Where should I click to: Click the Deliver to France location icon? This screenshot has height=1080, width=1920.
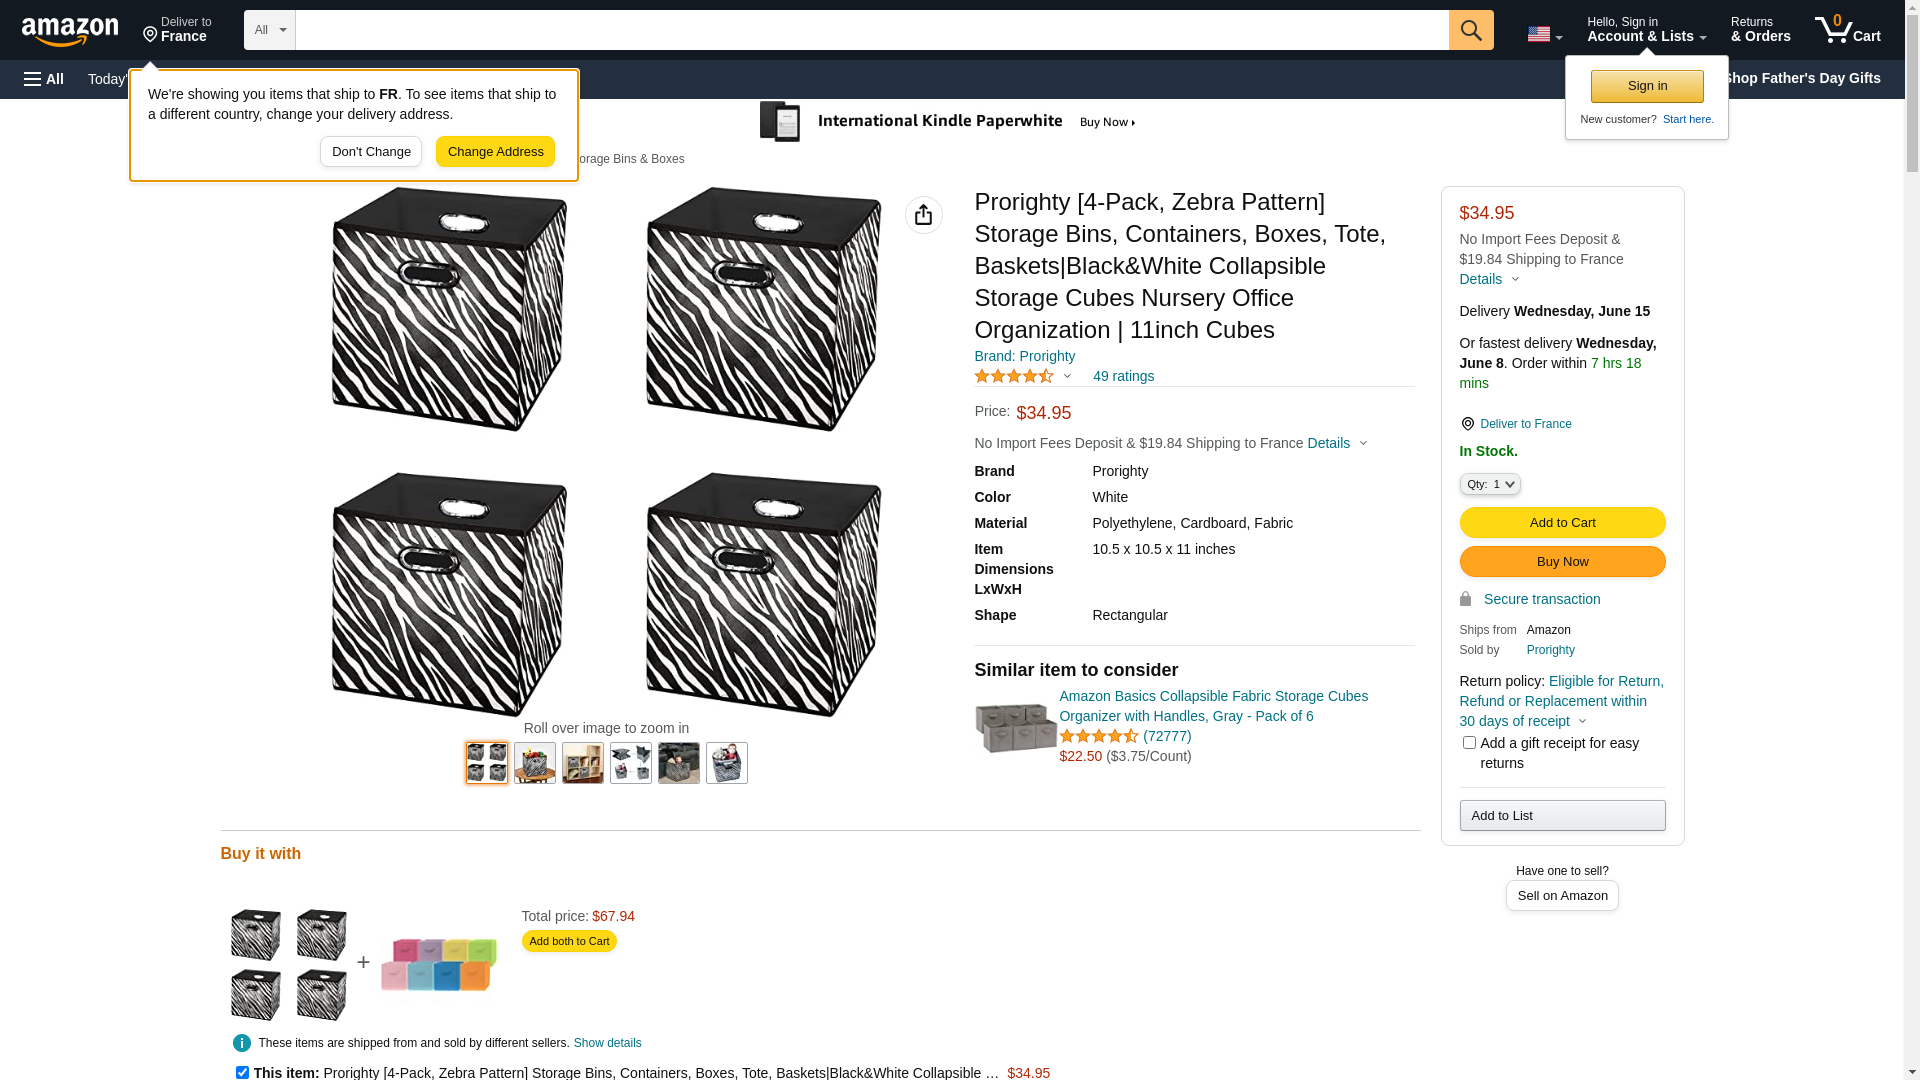pos(1467,424)
